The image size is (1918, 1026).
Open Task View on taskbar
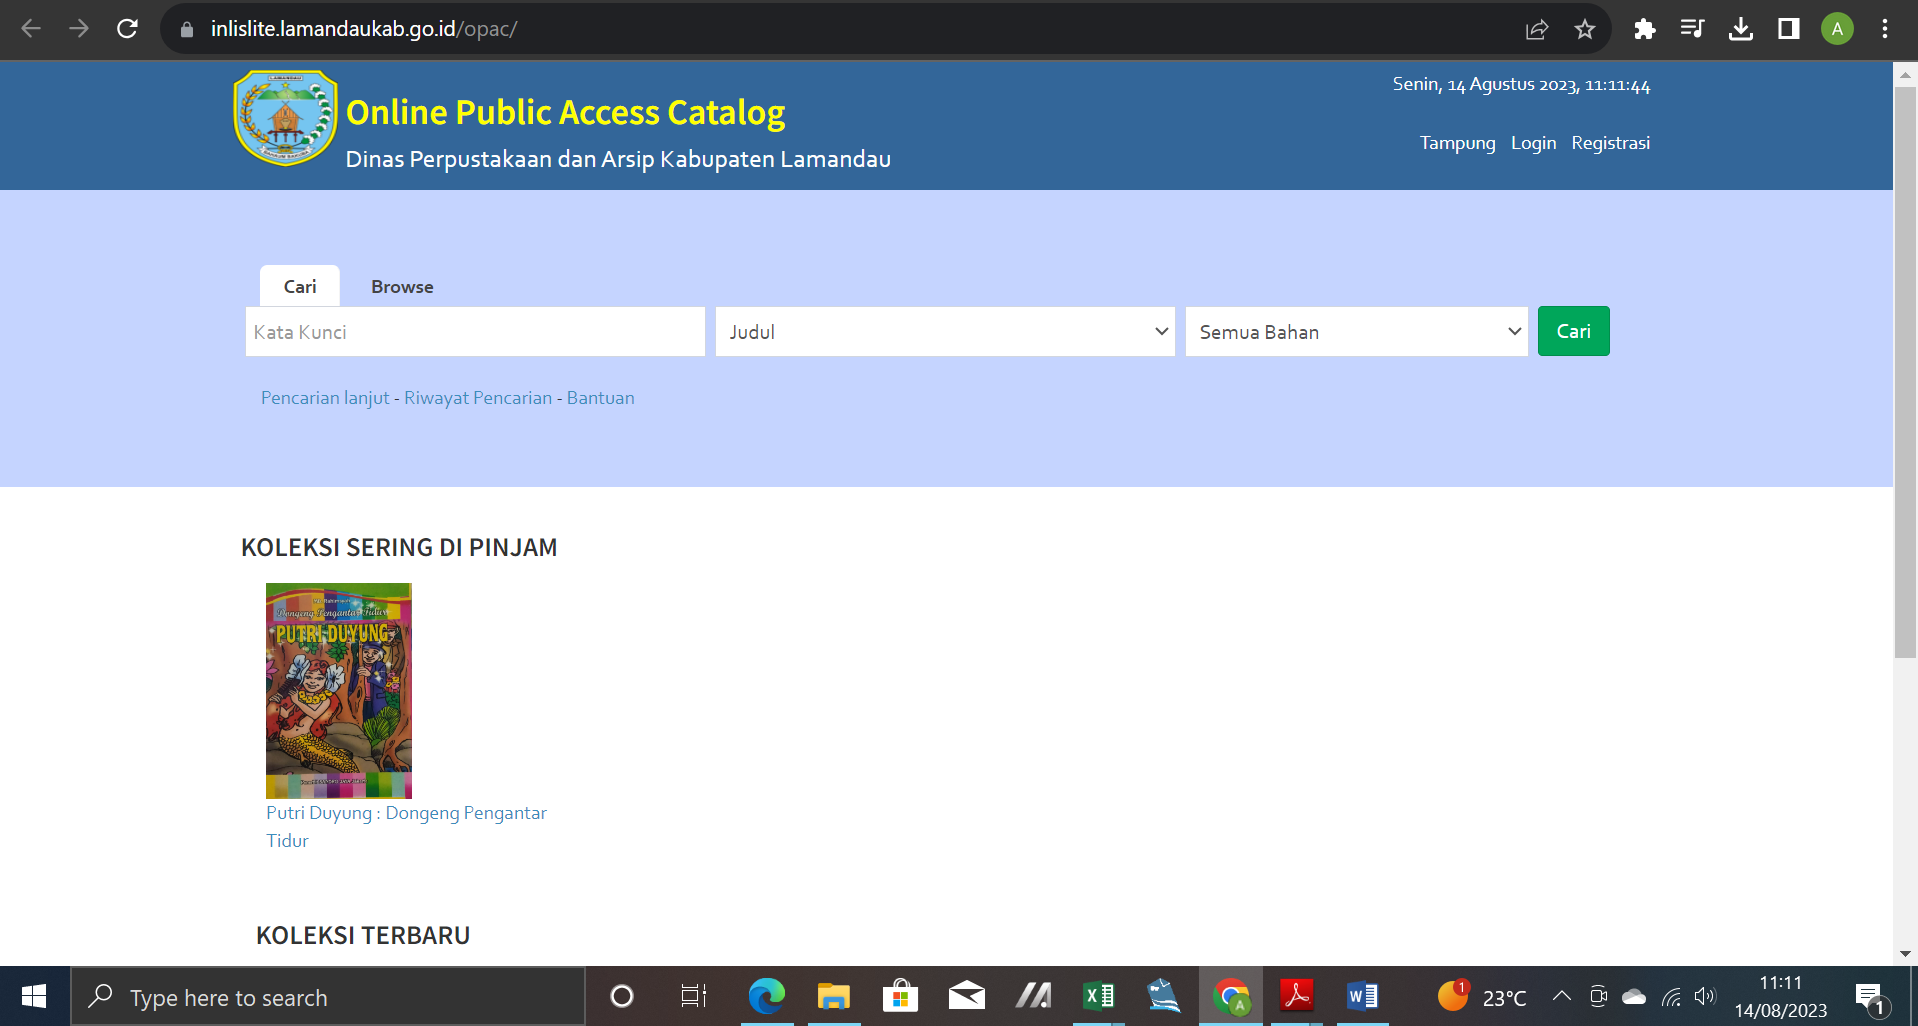pyautogui.click(x=694, y=996)
